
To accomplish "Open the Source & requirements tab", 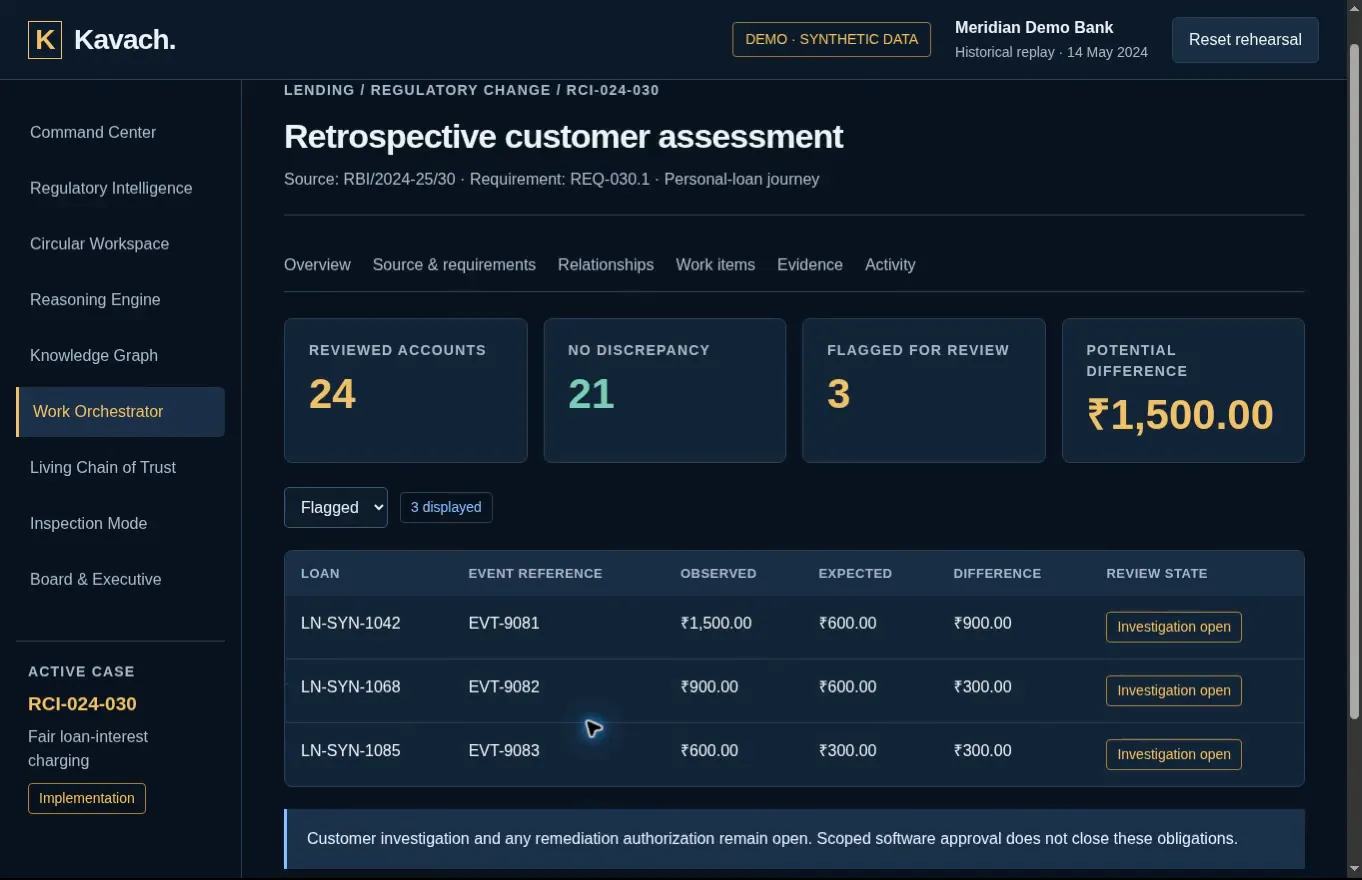I will [x=454, y=265].
